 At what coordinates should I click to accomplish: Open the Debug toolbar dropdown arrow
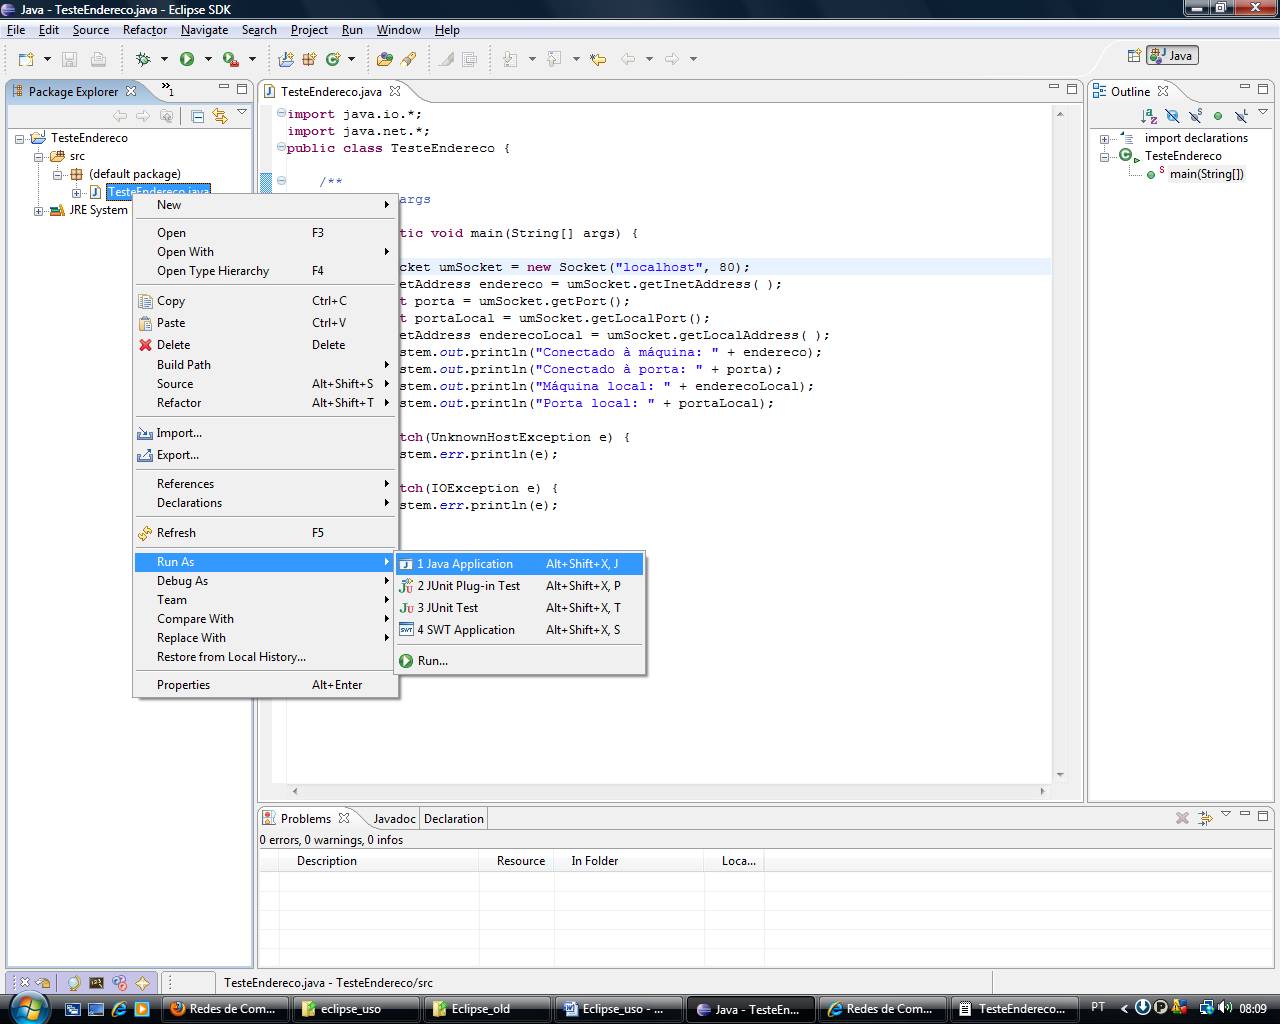tap(164, 59)
